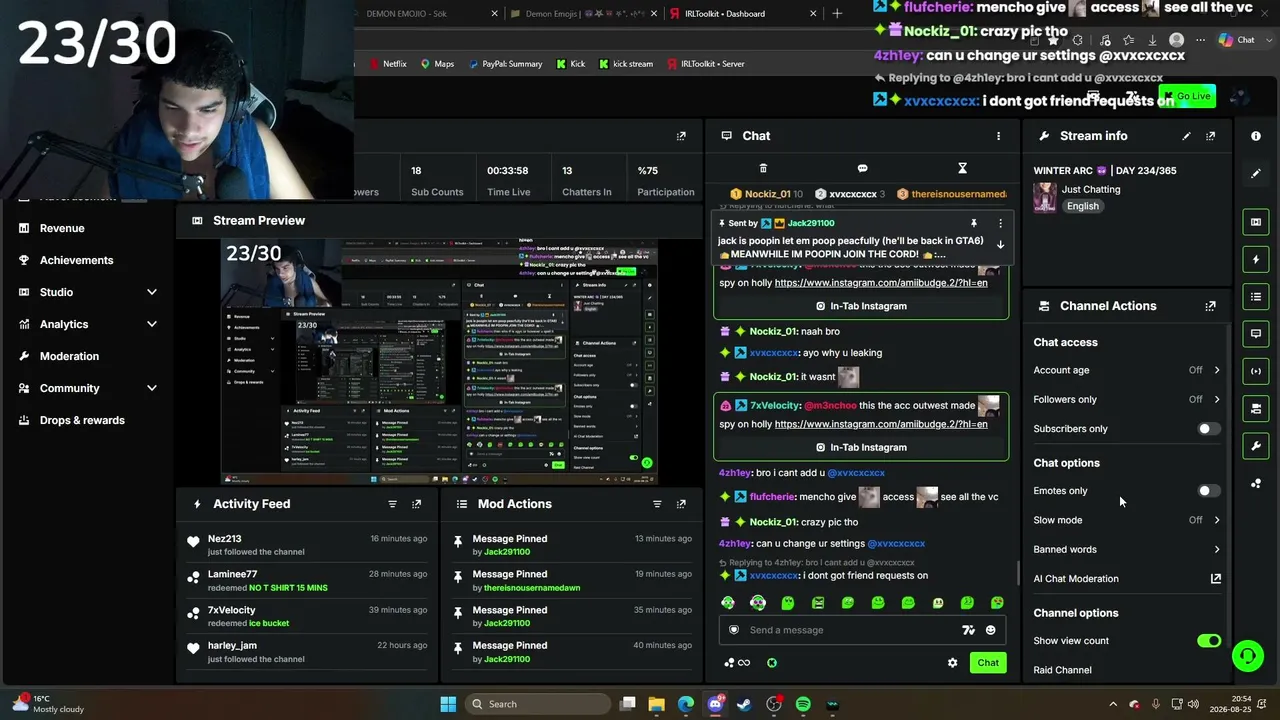Click the Stream Preview video thumbnail
This screenshot has width=1280, height=720.
tap(439, 362)
